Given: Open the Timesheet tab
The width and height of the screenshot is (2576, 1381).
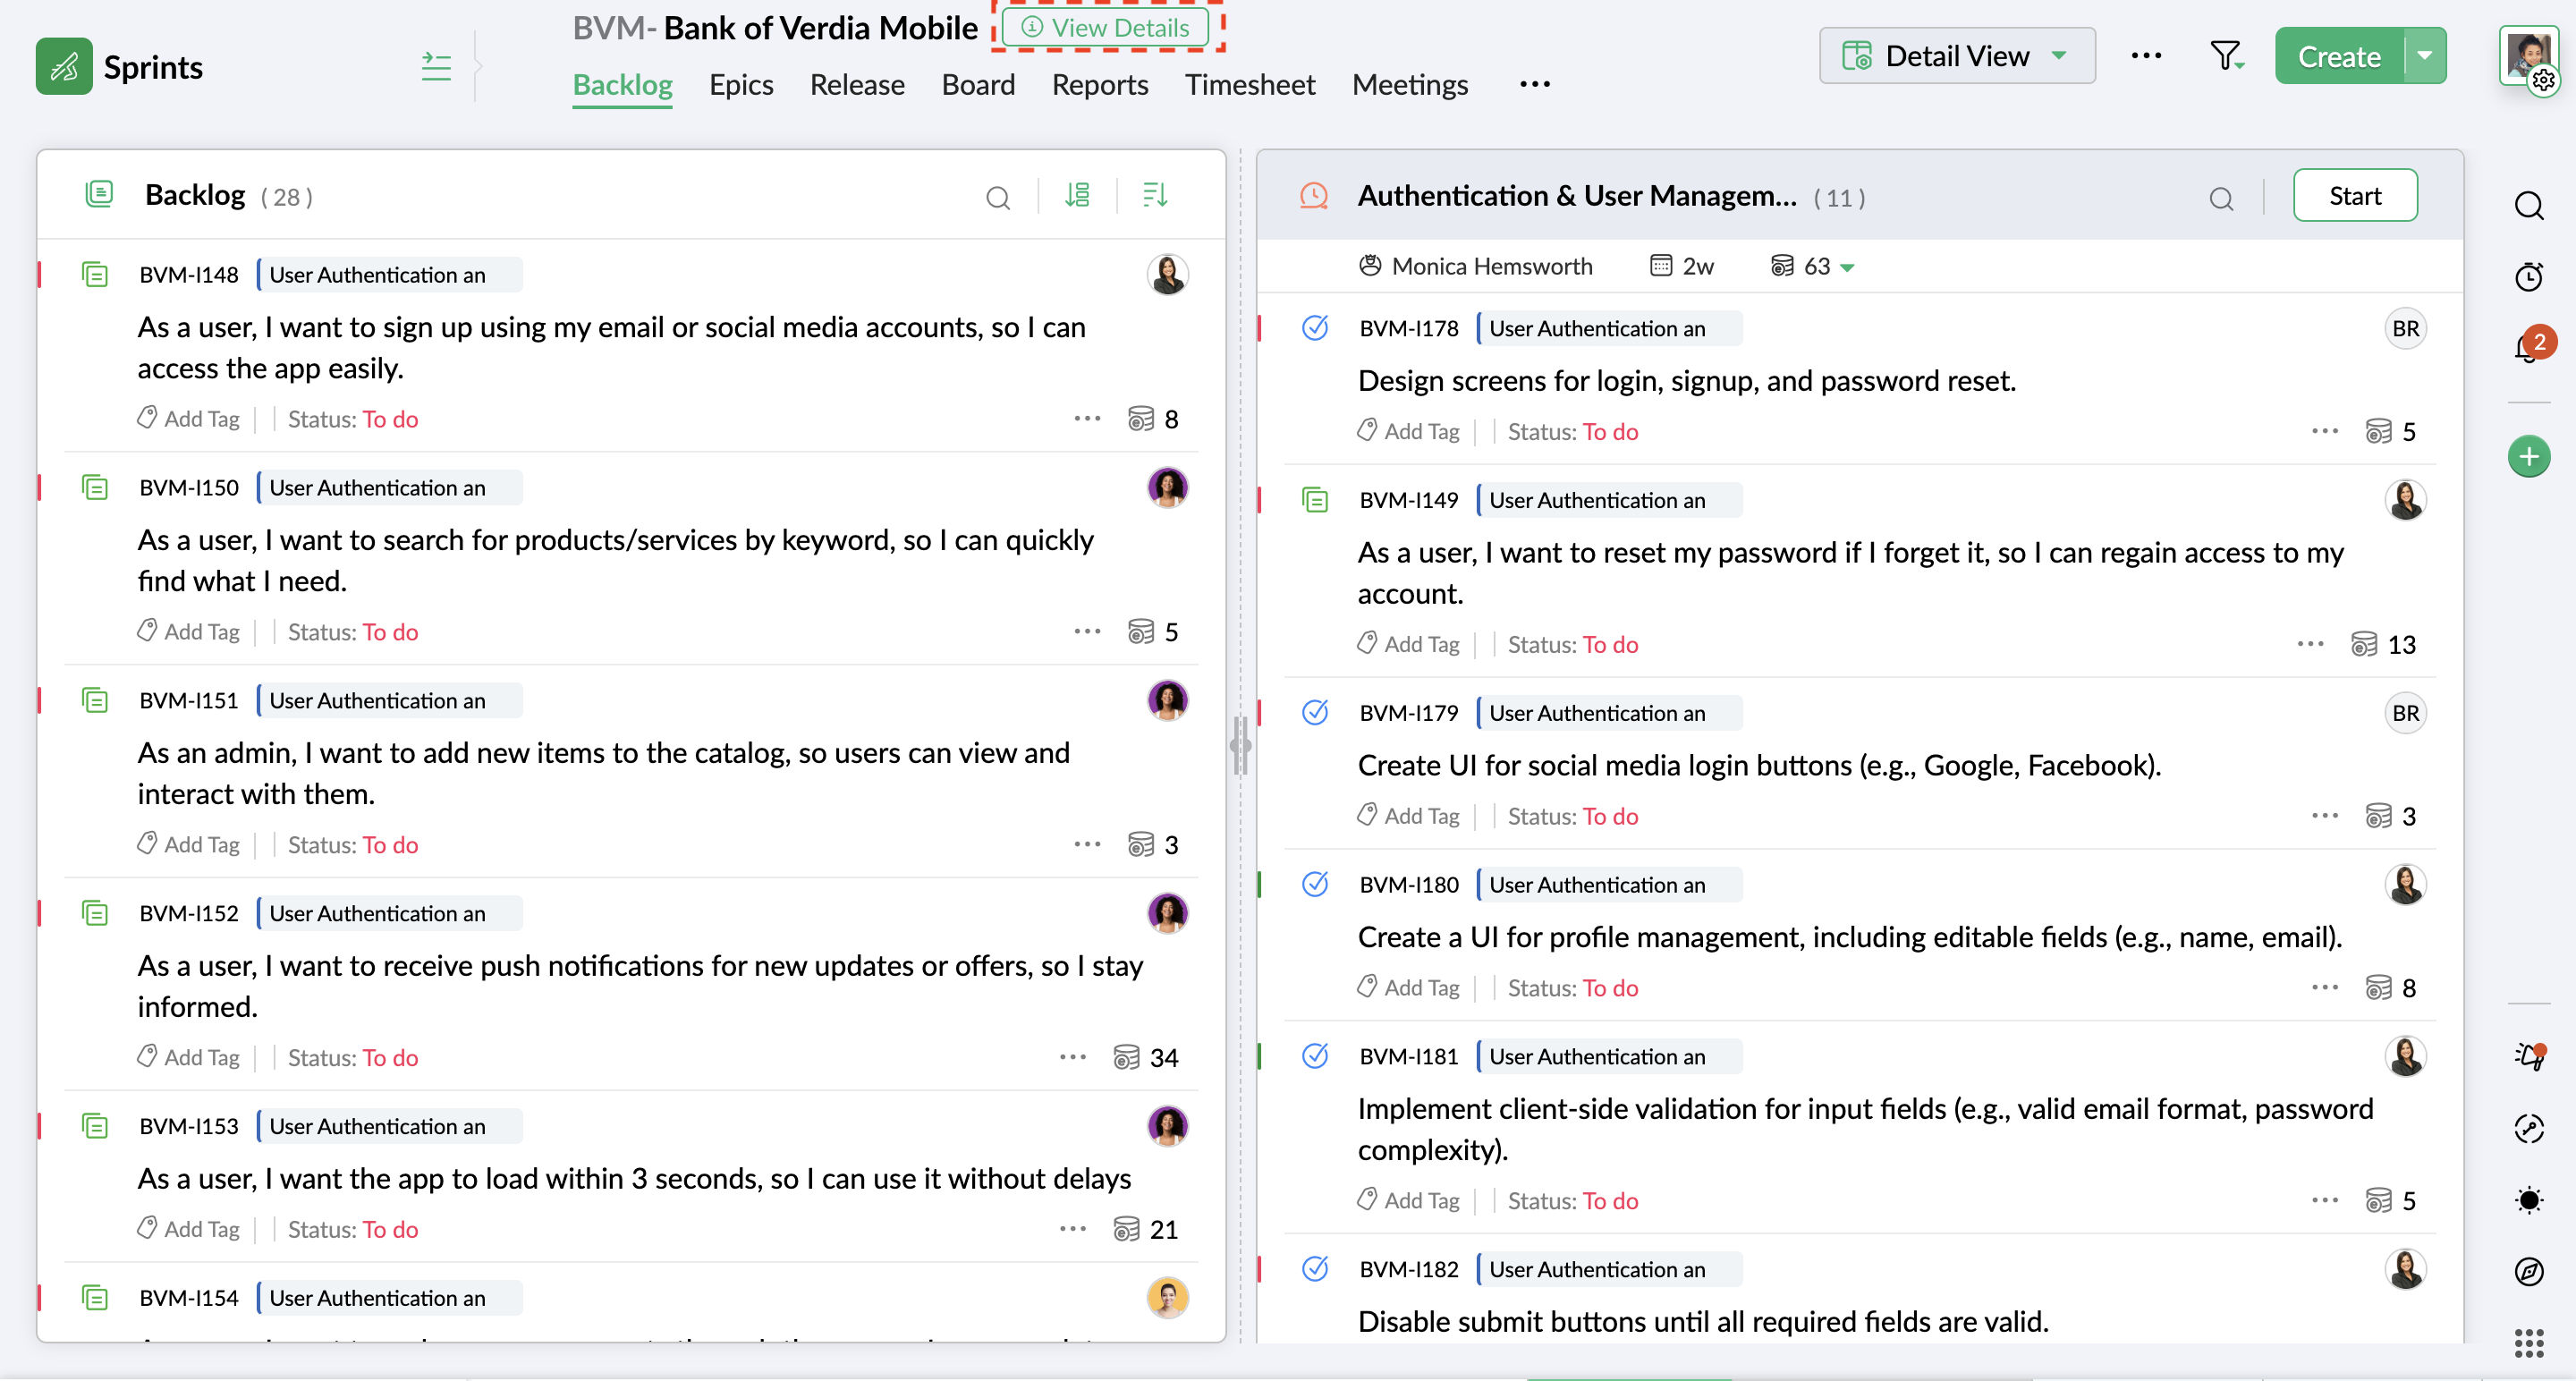Looking at the screenshot, I should (x=1250, y=85).
